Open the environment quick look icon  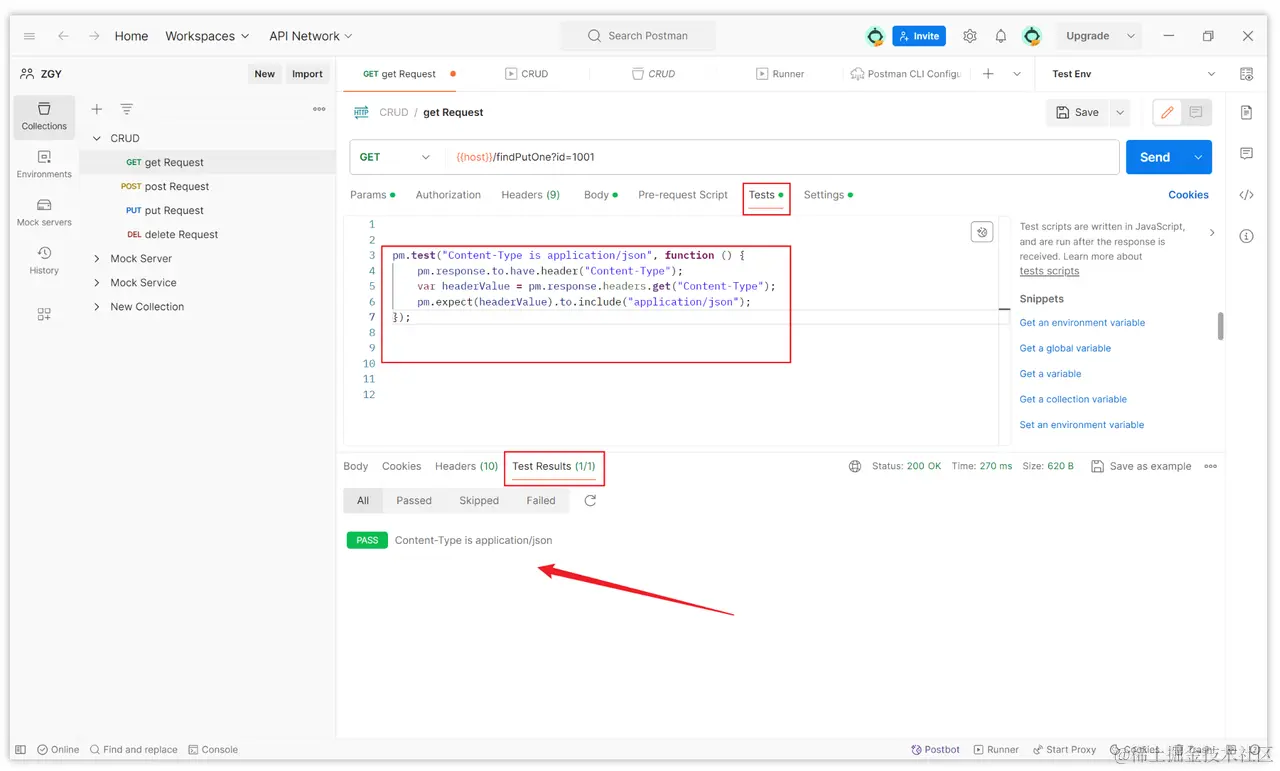tap(1246, 74)
